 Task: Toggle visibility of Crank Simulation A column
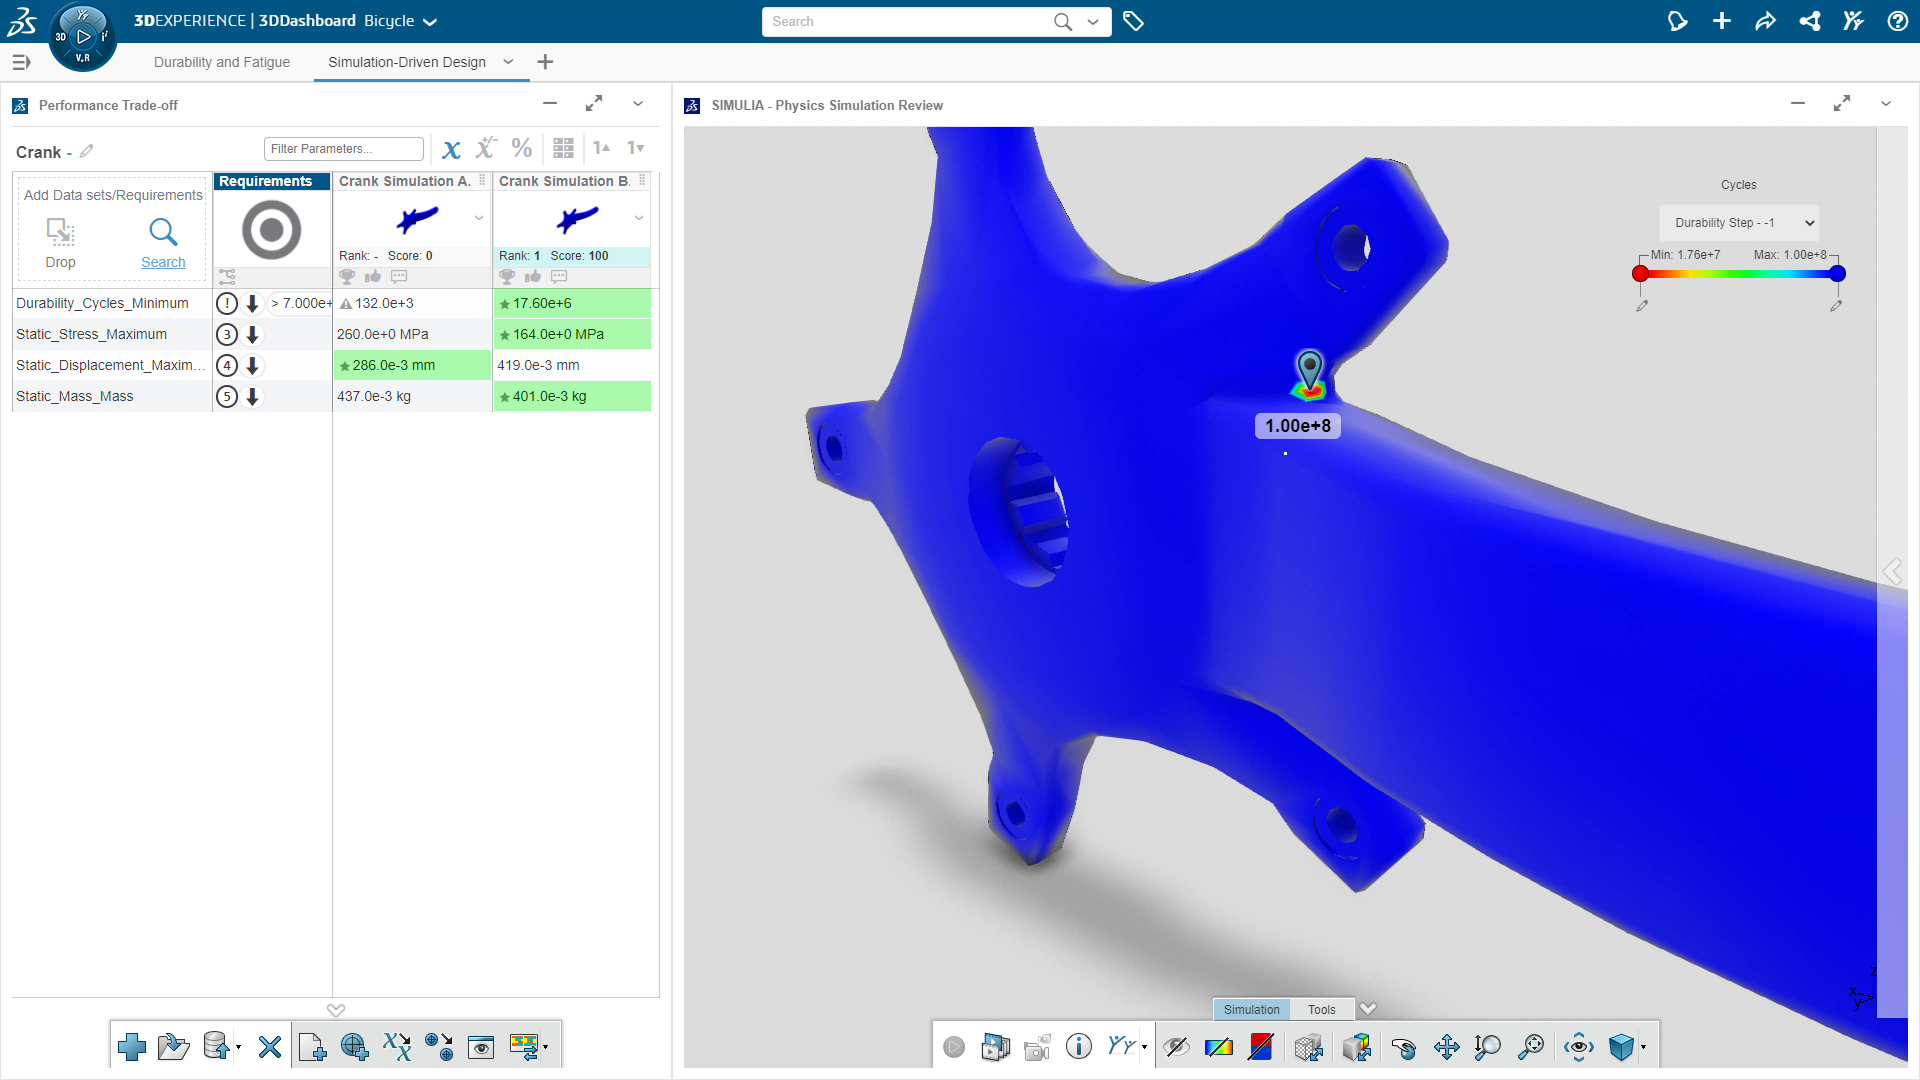click(485, 181)
